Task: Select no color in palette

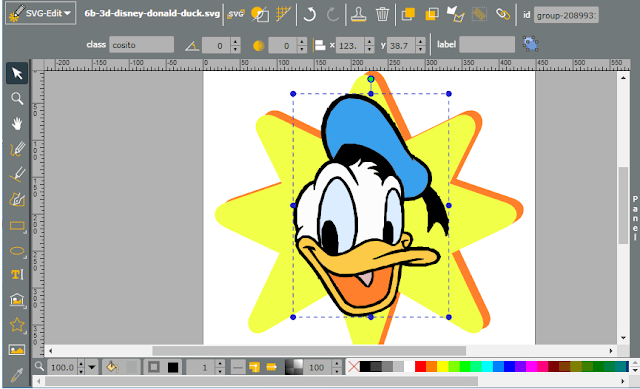Action: tap(353, 367)
